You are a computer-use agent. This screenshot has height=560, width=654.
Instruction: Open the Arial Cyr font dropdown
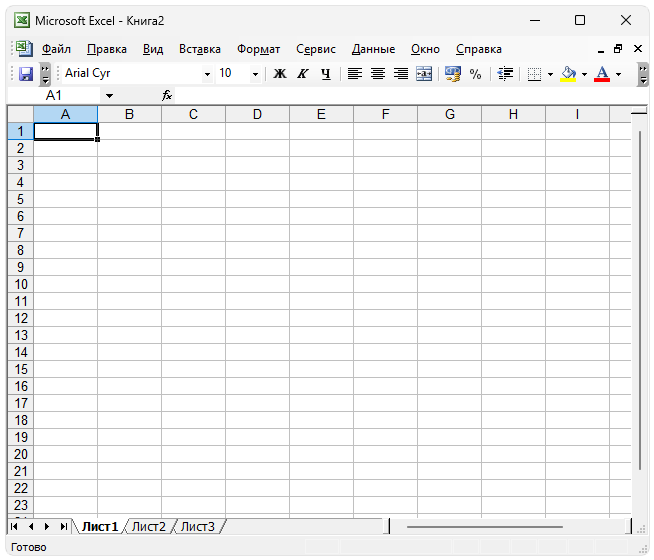pyautogui.click(x=207, y=74)
